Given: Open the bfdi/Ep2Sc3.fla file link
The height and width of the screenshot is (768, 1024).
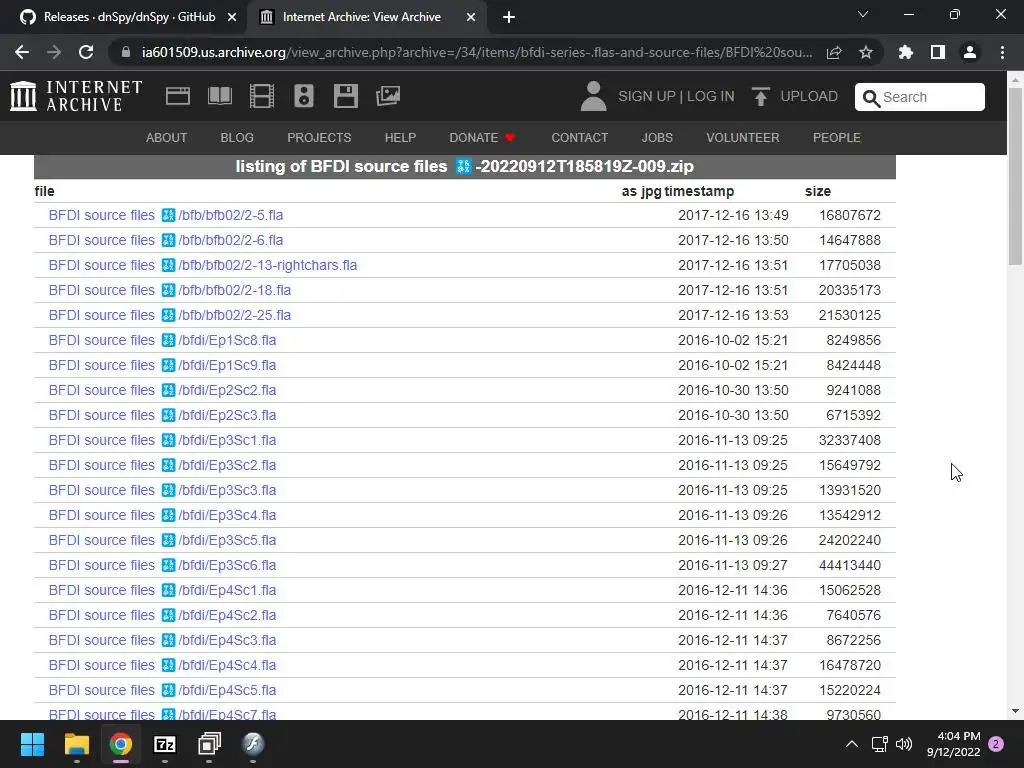Looking at the screenshot, I should (x=163, y=415).
